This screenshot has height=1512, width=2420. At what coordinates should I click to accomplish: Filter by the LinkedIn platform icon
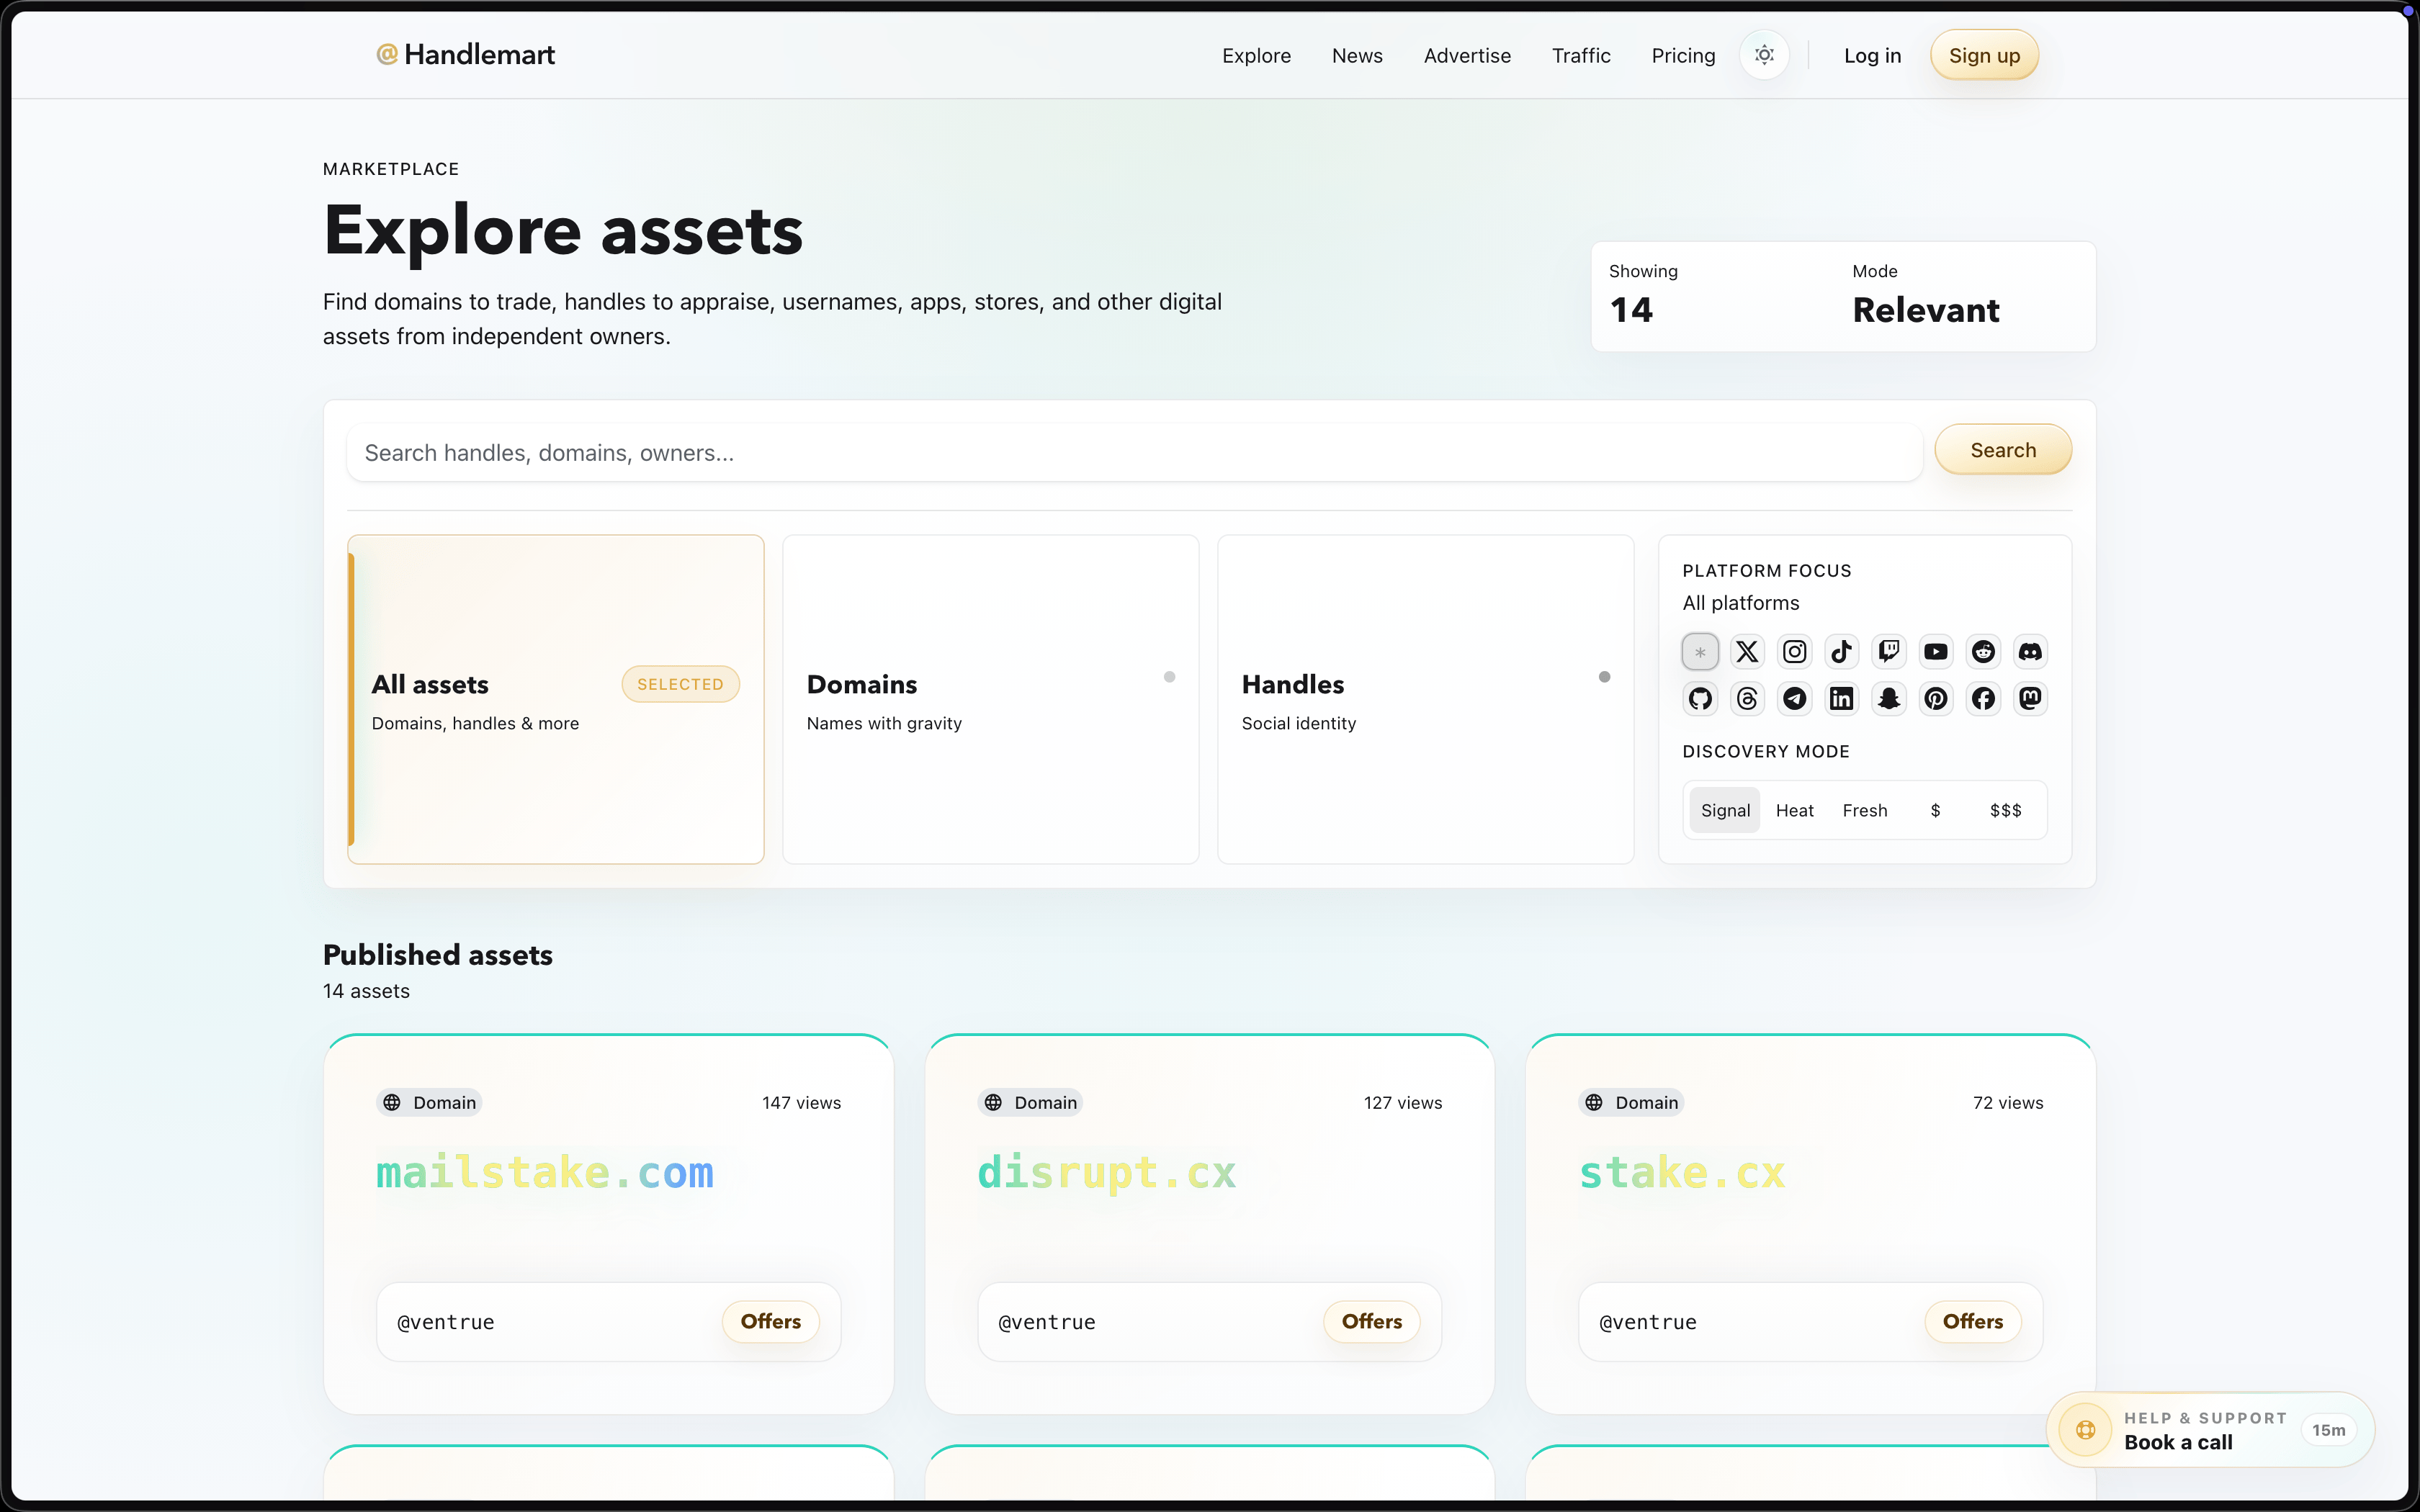point(1842,699)
